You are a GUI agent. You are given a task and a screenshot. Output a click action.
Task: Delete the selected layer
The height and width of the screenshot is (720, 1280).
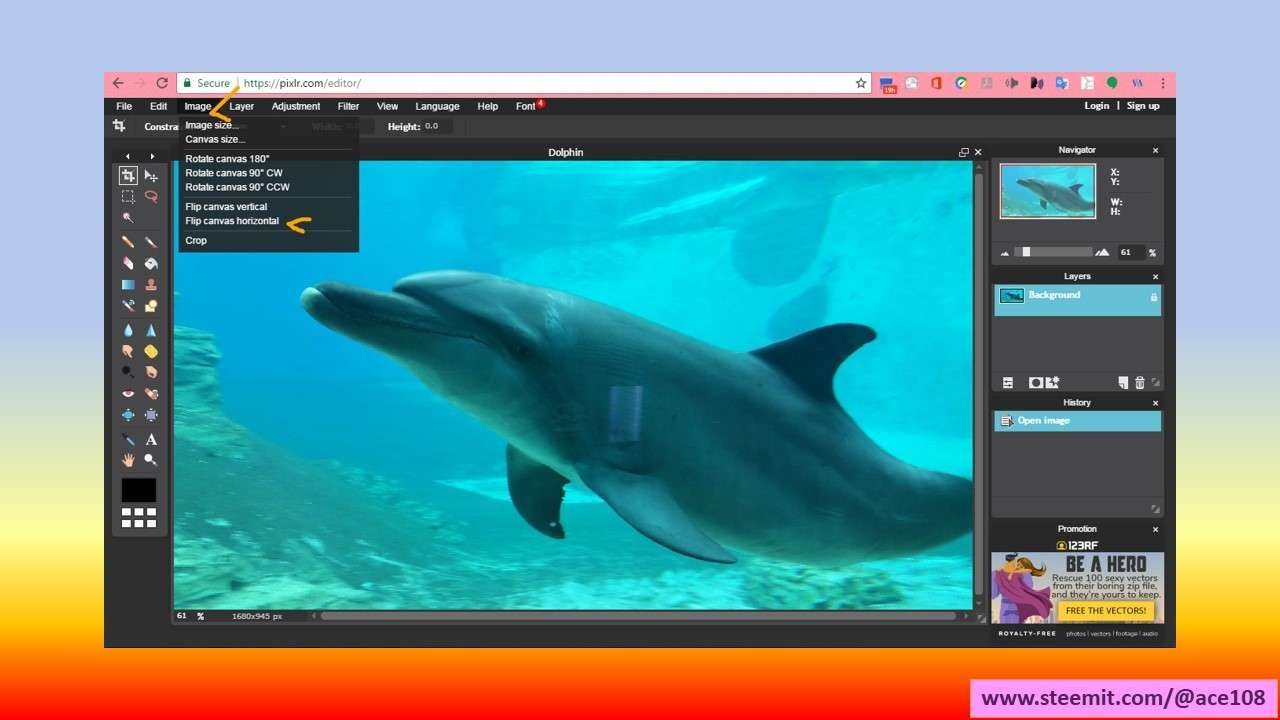(1139, 383)
